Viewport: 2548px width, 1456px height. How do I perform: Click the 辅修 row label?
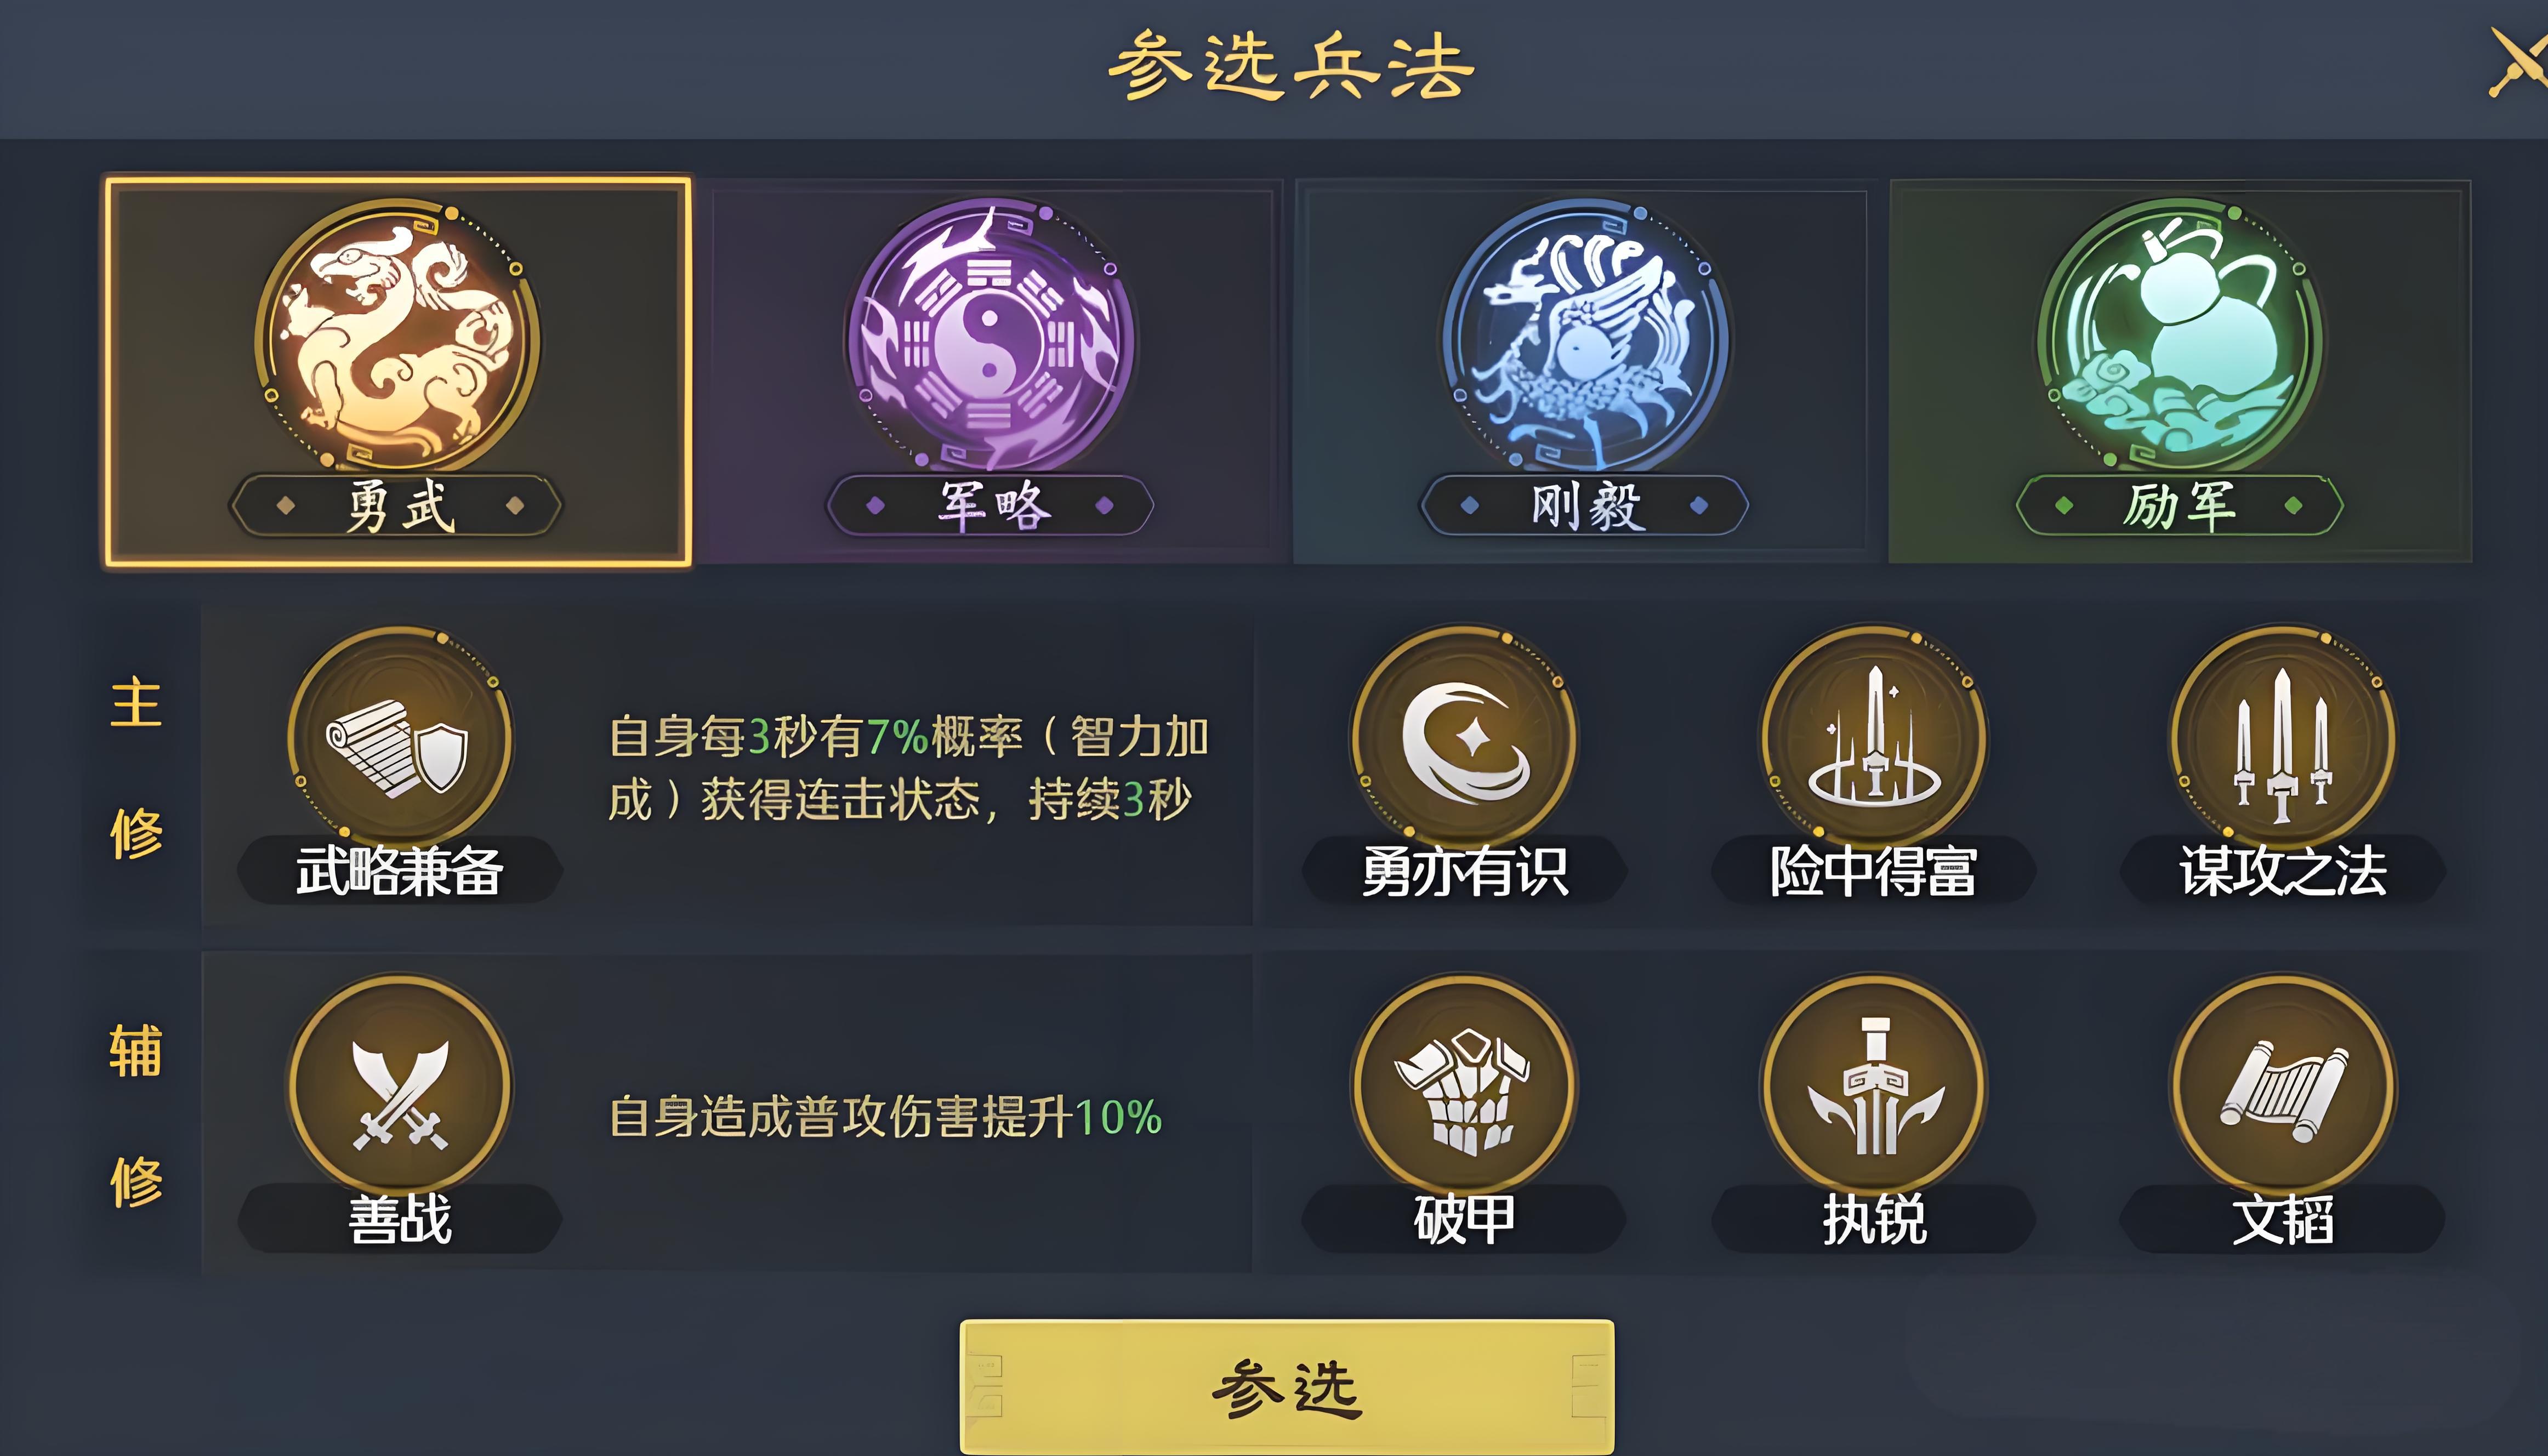pos(136,1116)
